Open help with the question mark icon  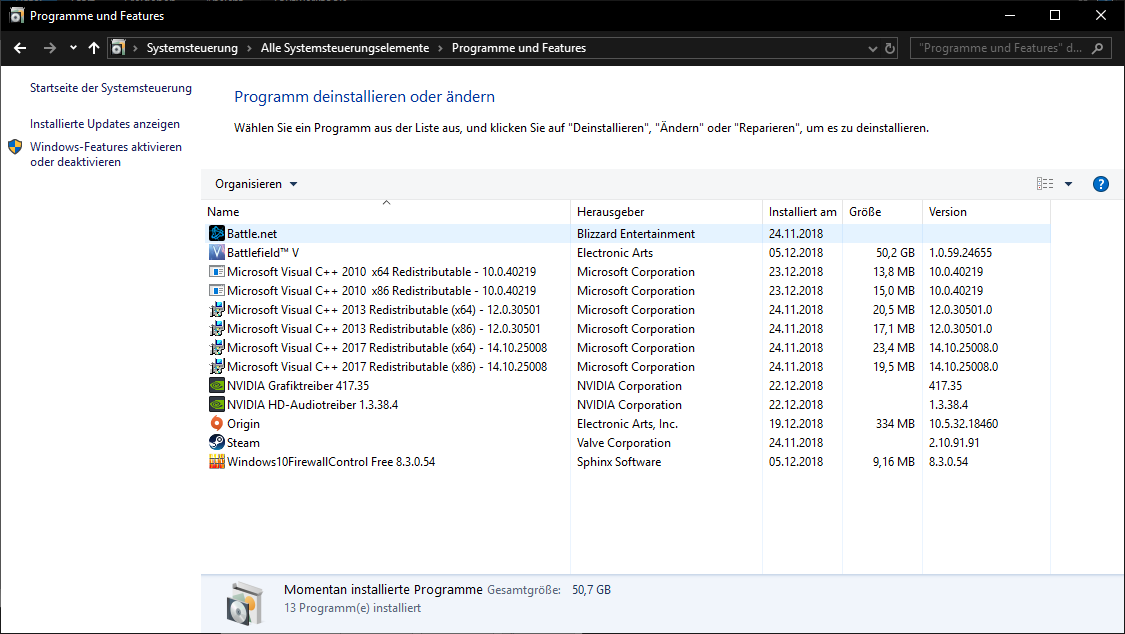click(1101, 184)
